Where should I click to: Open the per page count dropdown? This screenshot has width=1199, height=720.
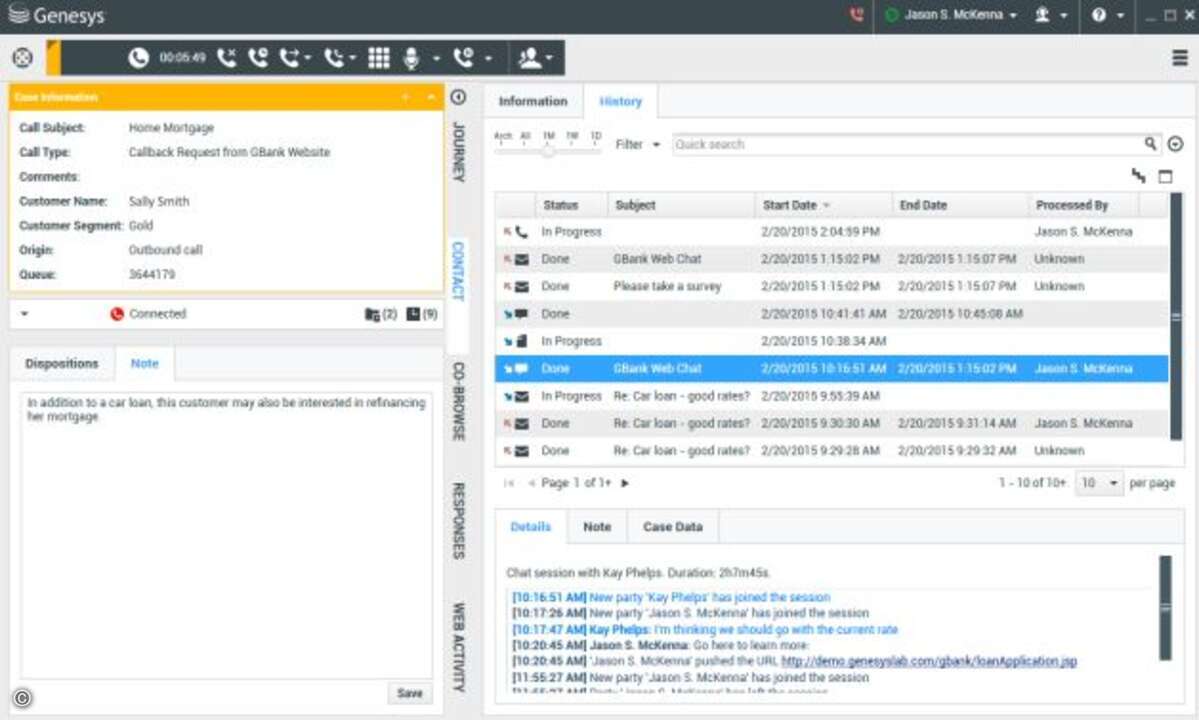[x=1099, y=483]
